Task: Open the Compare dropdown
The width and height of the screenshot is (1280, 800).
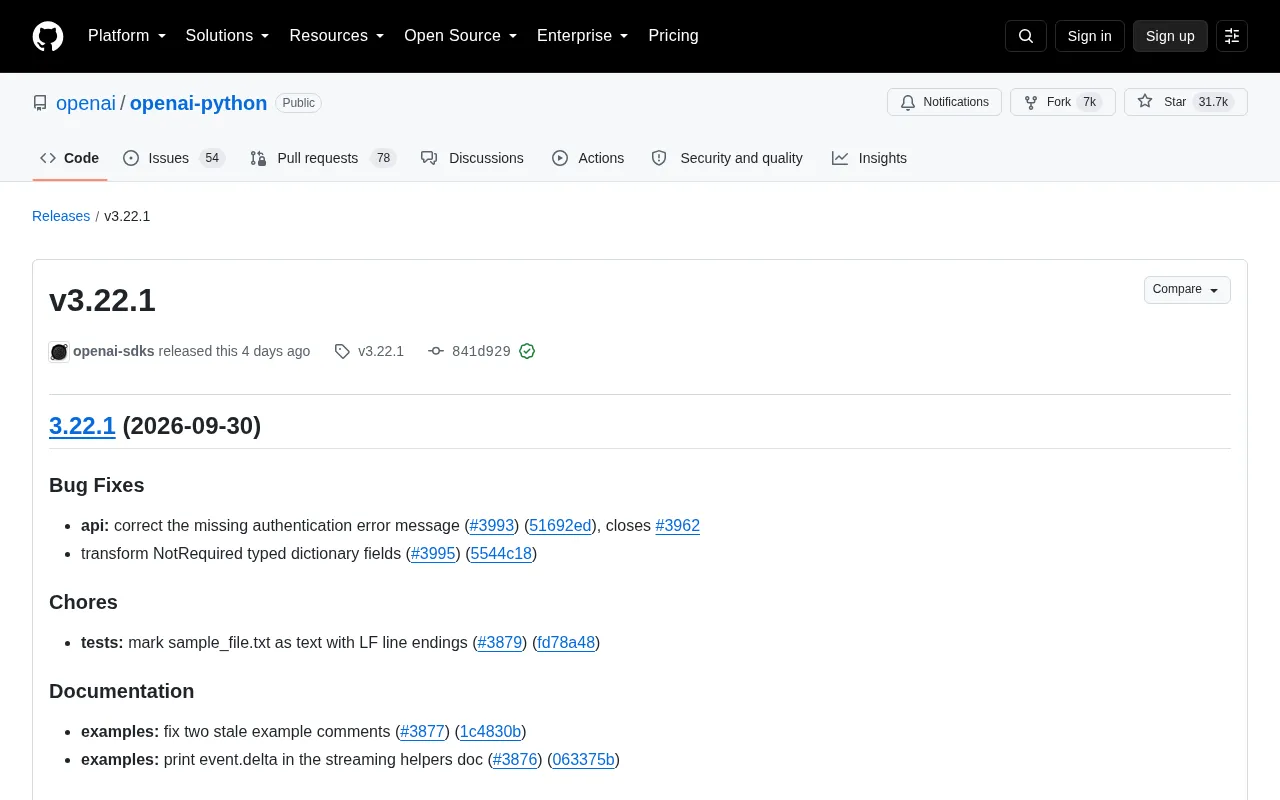Action: point(1187,290)
